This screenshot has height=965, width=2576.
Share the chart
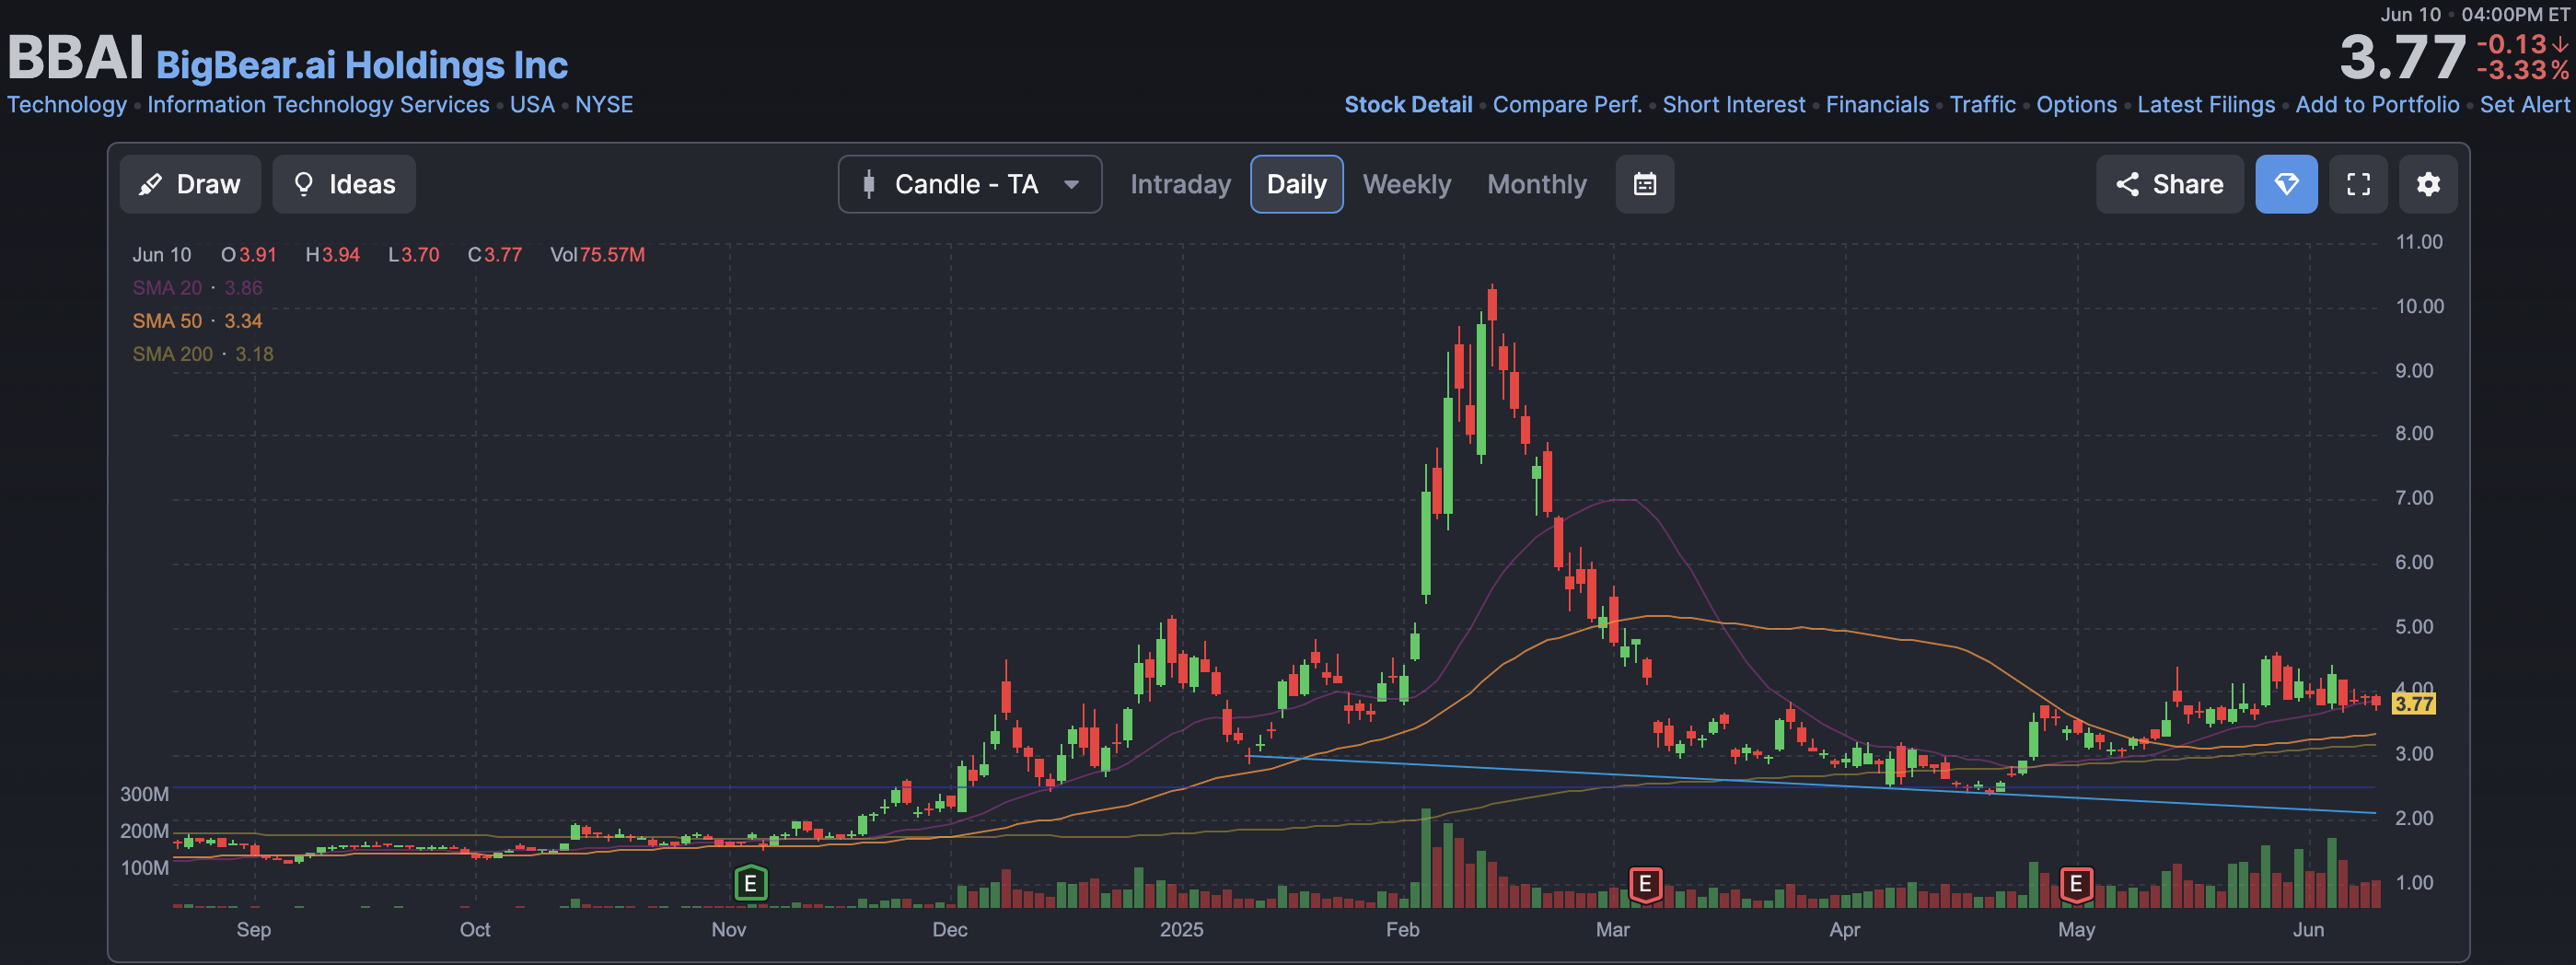2169,184
